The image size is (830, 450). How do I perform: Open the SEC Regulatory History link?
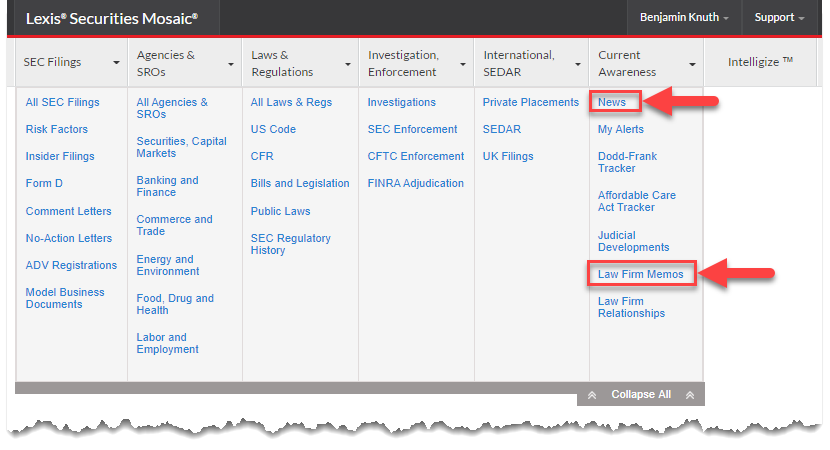point(291,244)
